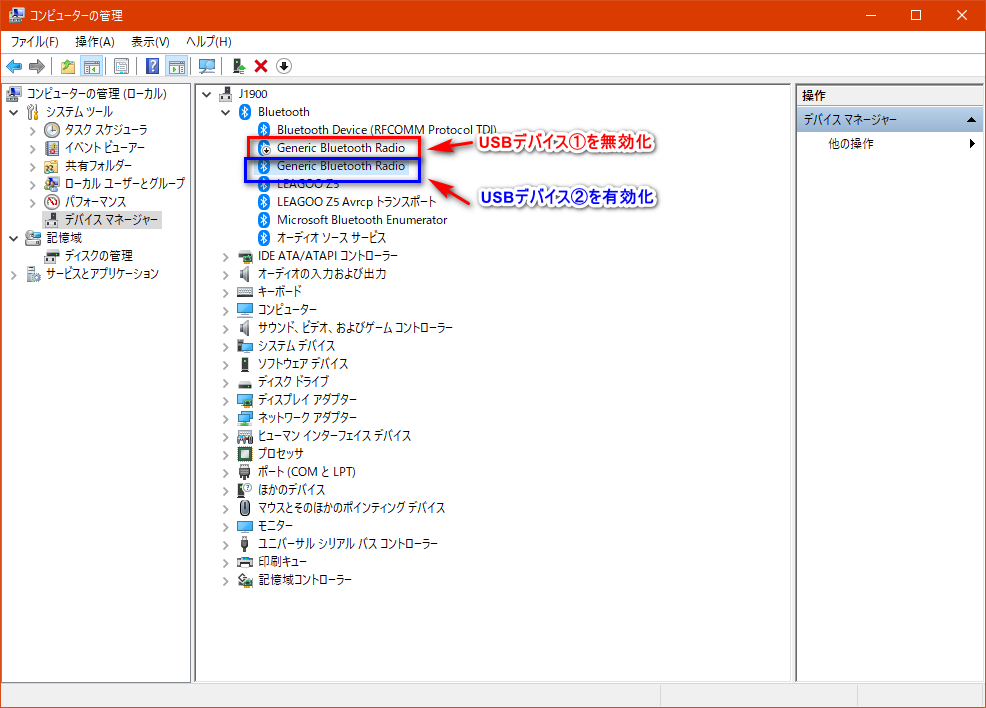Collapse the Bluetooth category in the device tree
Screen dimensions: 986x708
point(226,112)
